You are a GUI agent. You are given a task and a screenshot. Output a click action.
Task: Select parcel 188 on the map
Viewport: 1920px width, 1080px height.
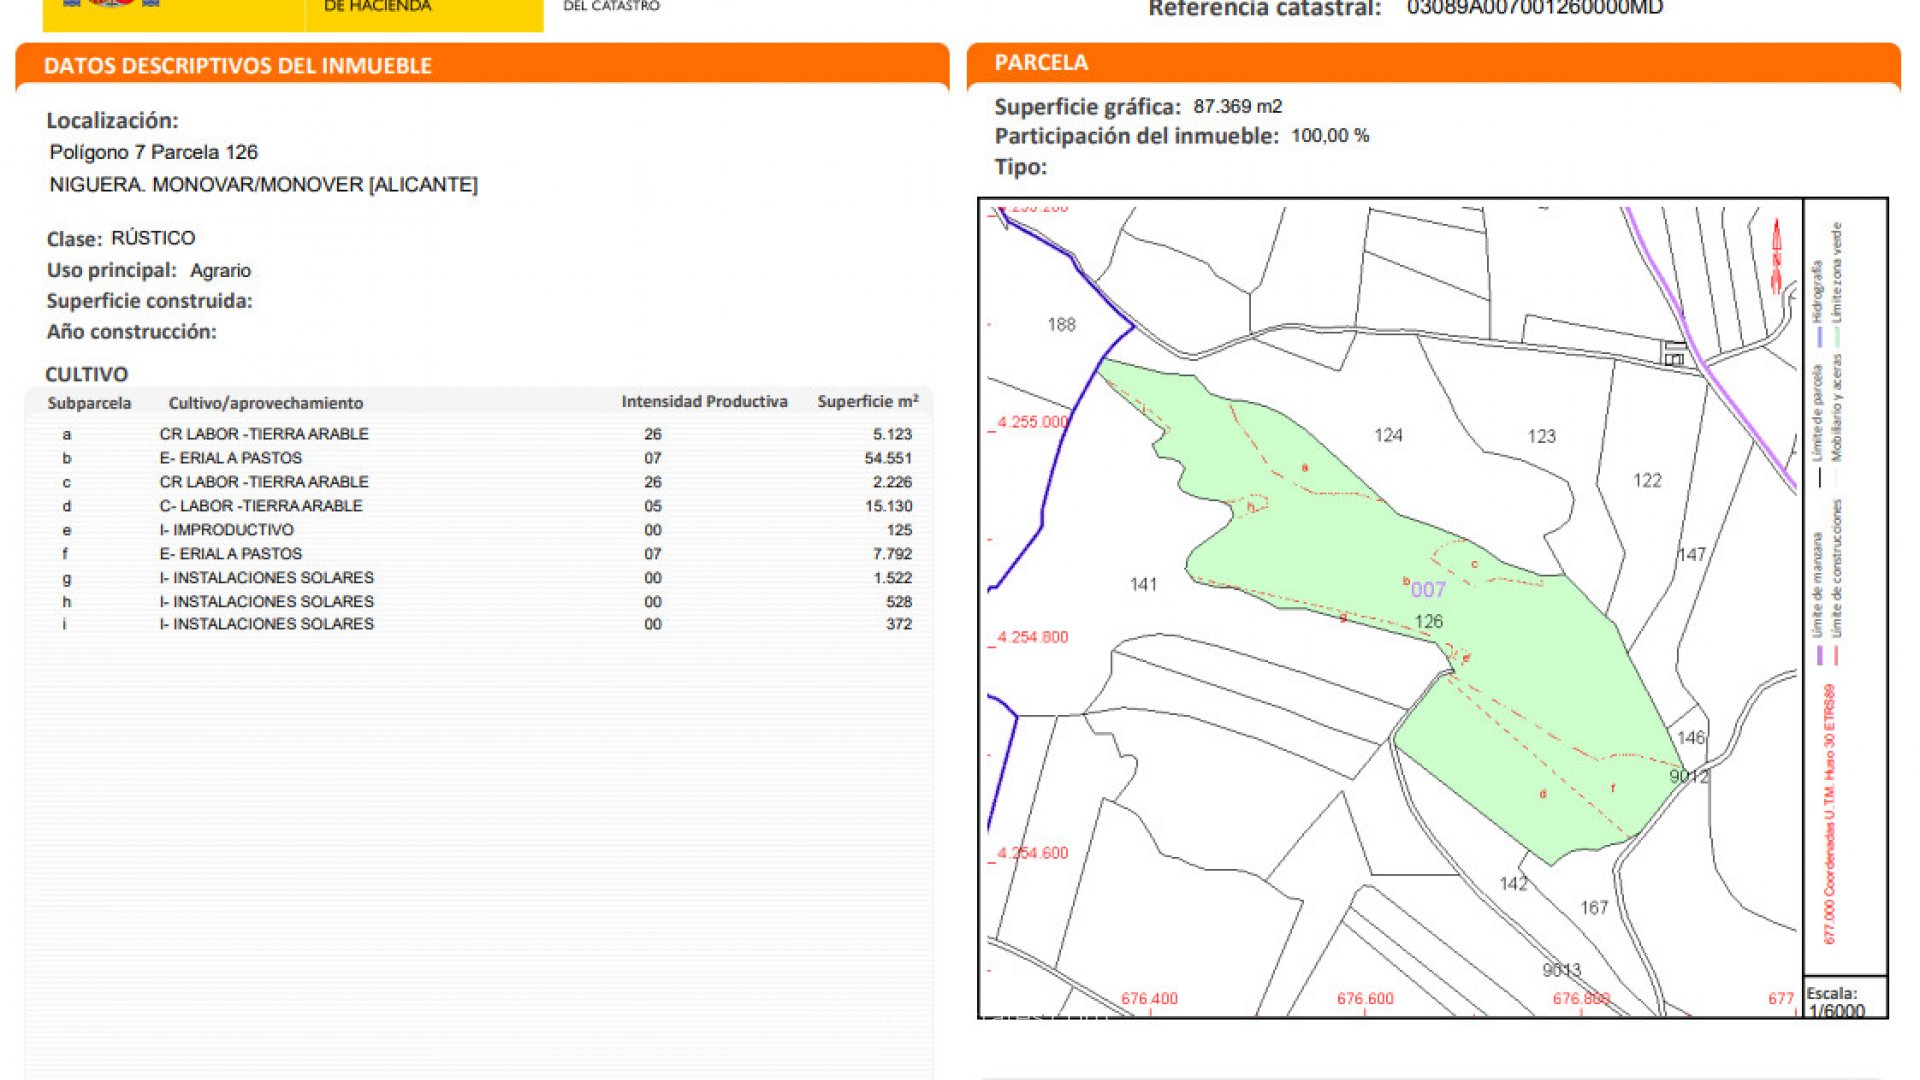1061,324
